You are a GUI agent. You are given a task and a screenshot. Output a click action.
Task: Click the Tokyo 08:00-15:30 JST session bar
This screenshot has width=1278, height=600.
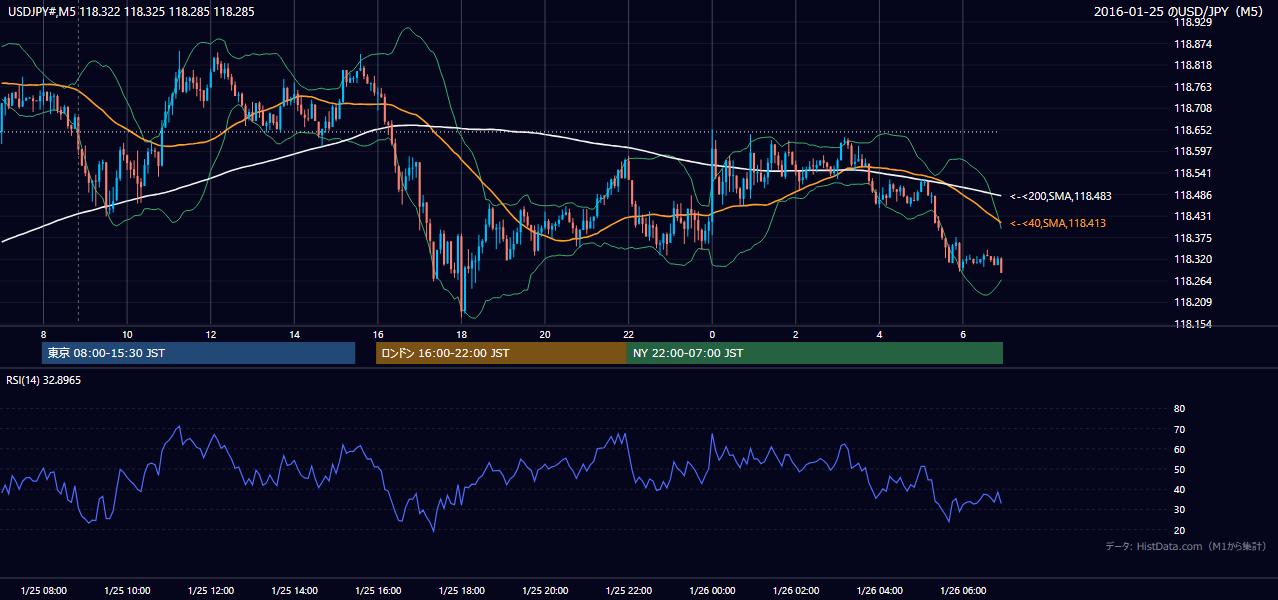[x=198, y=353]
